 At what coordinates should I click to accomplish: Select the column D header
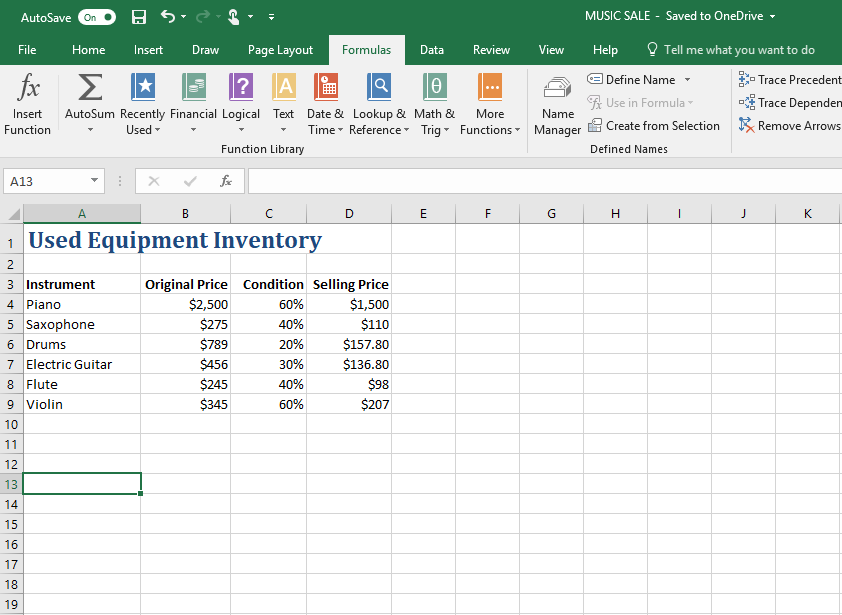(348, 213)
